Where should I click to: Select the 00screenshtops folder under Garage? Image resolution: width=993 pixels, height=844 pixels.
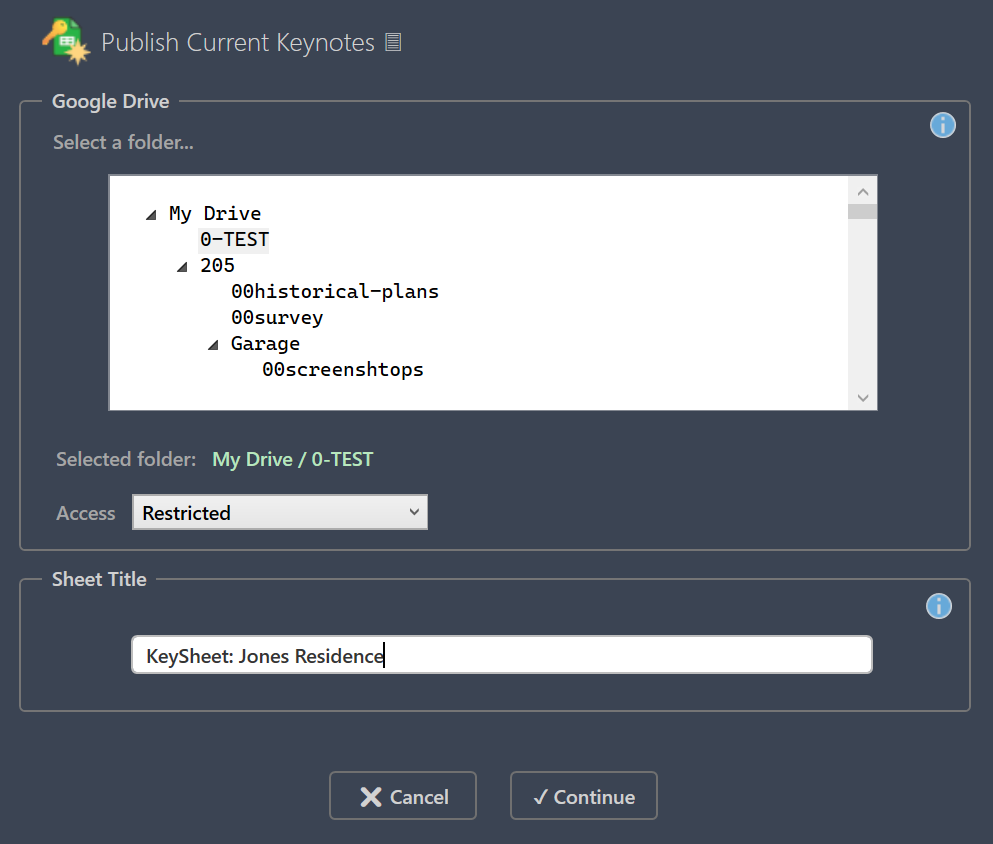tap(343, 369)
